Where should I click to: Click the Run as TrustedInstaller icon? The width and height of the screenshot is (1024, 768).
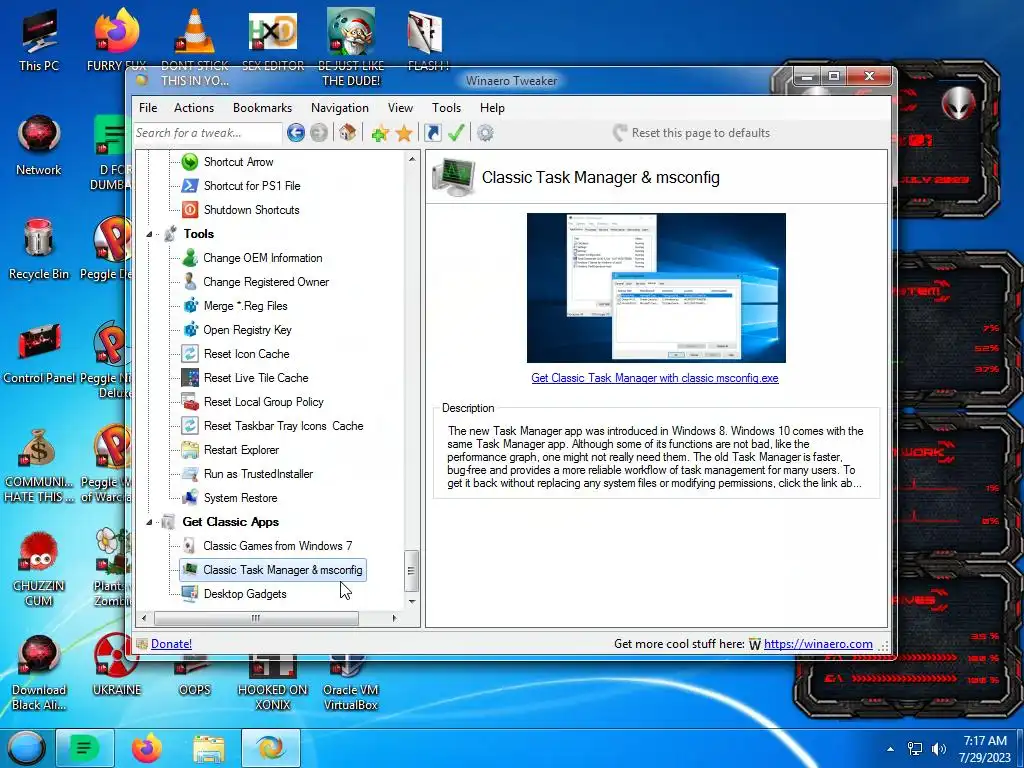click(189, 473)
